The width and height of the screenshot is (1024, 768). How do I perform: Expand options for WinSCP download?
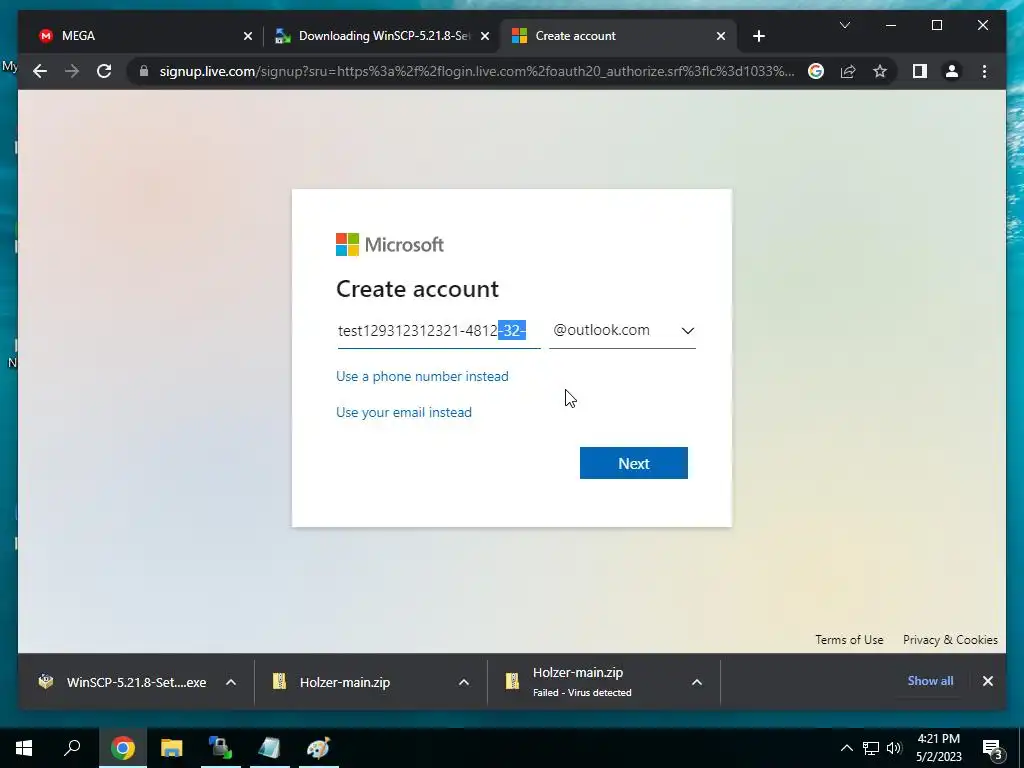tap(231, 682)
